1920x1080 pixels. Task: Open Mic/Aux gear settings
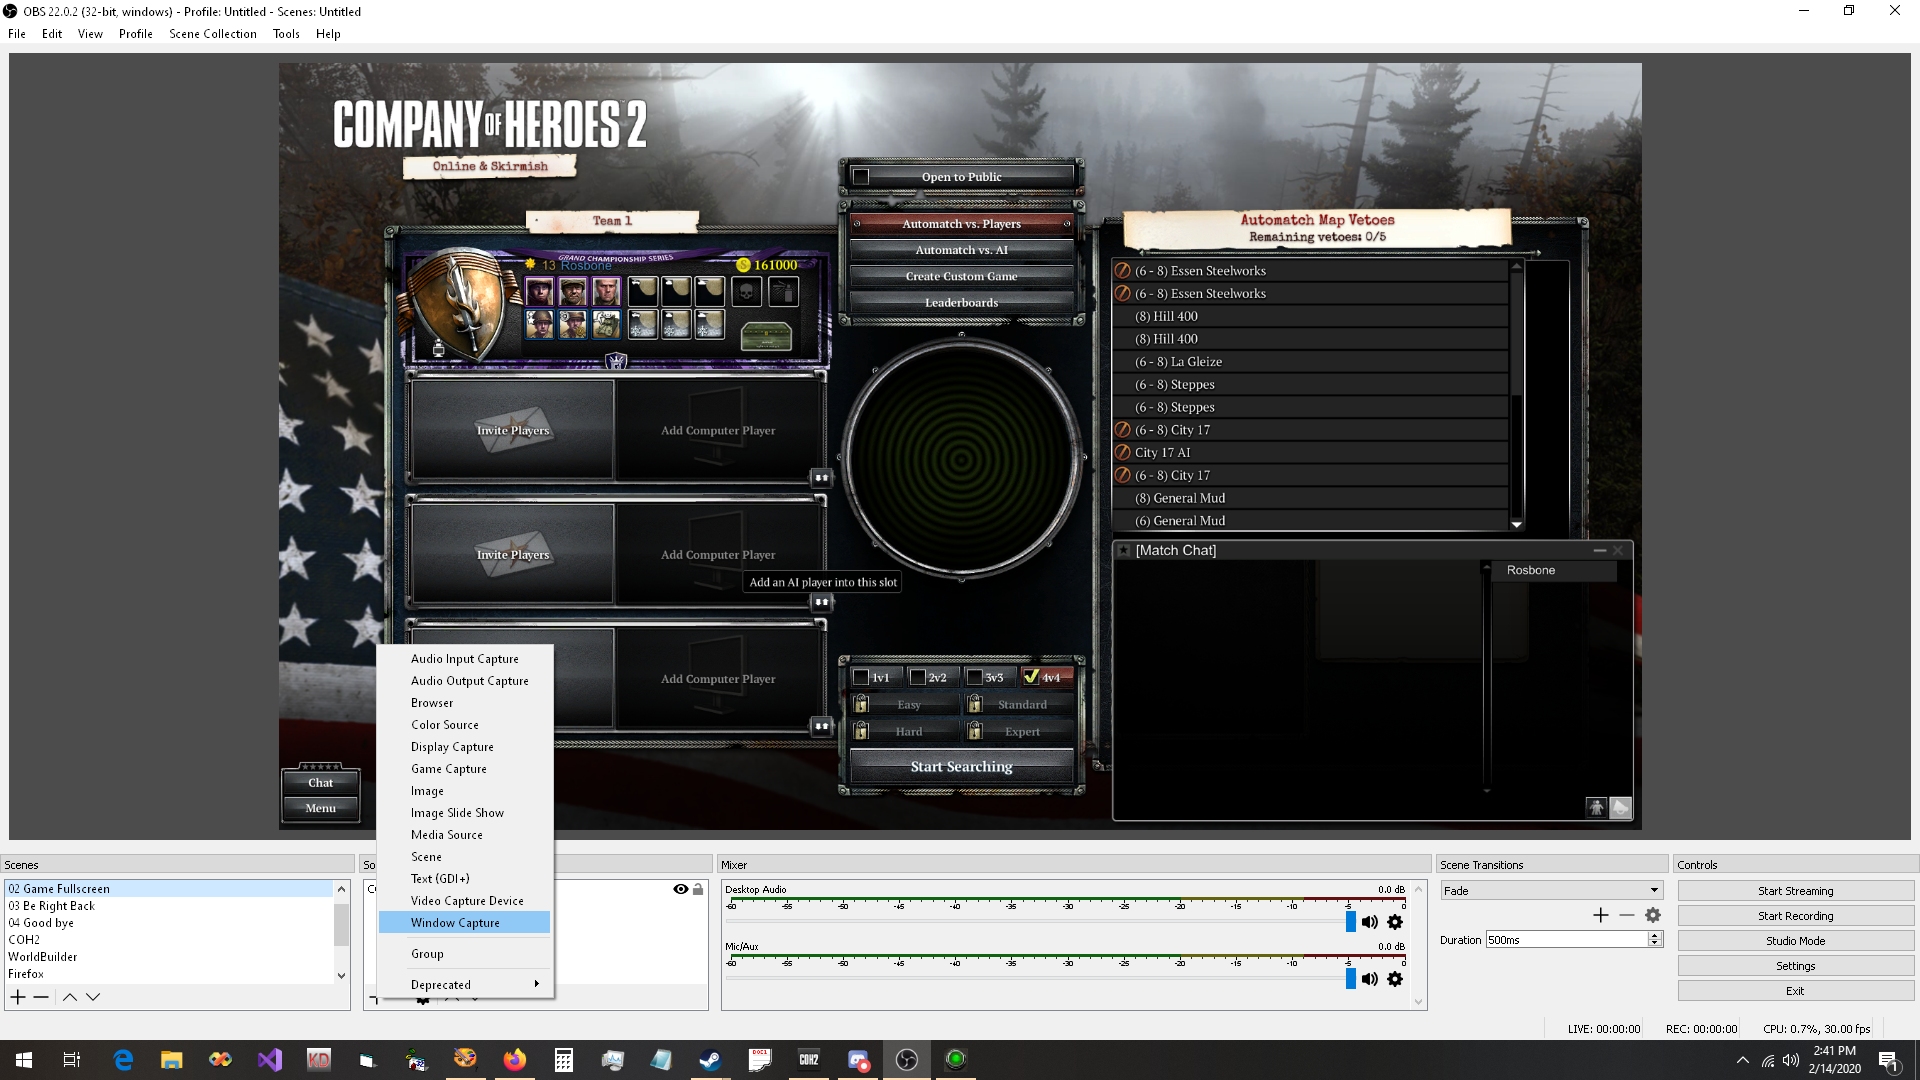1395,979
